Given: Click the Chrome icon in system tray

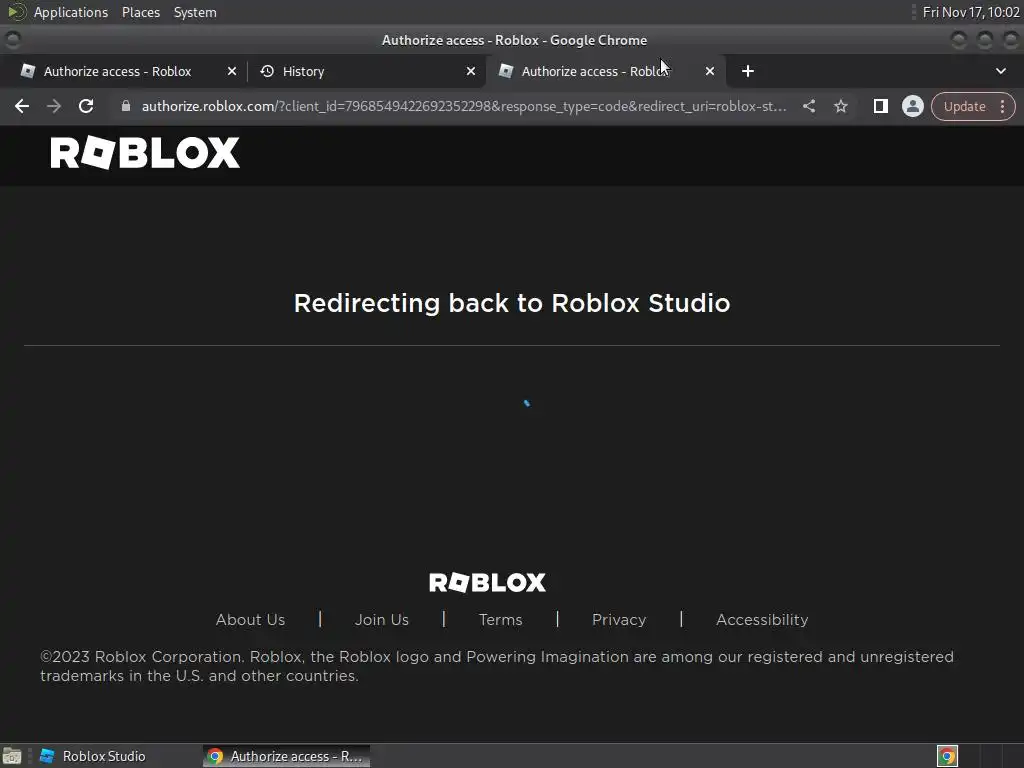Looking at the screenshot, I should pyautogui.click(x=947, y=756).
